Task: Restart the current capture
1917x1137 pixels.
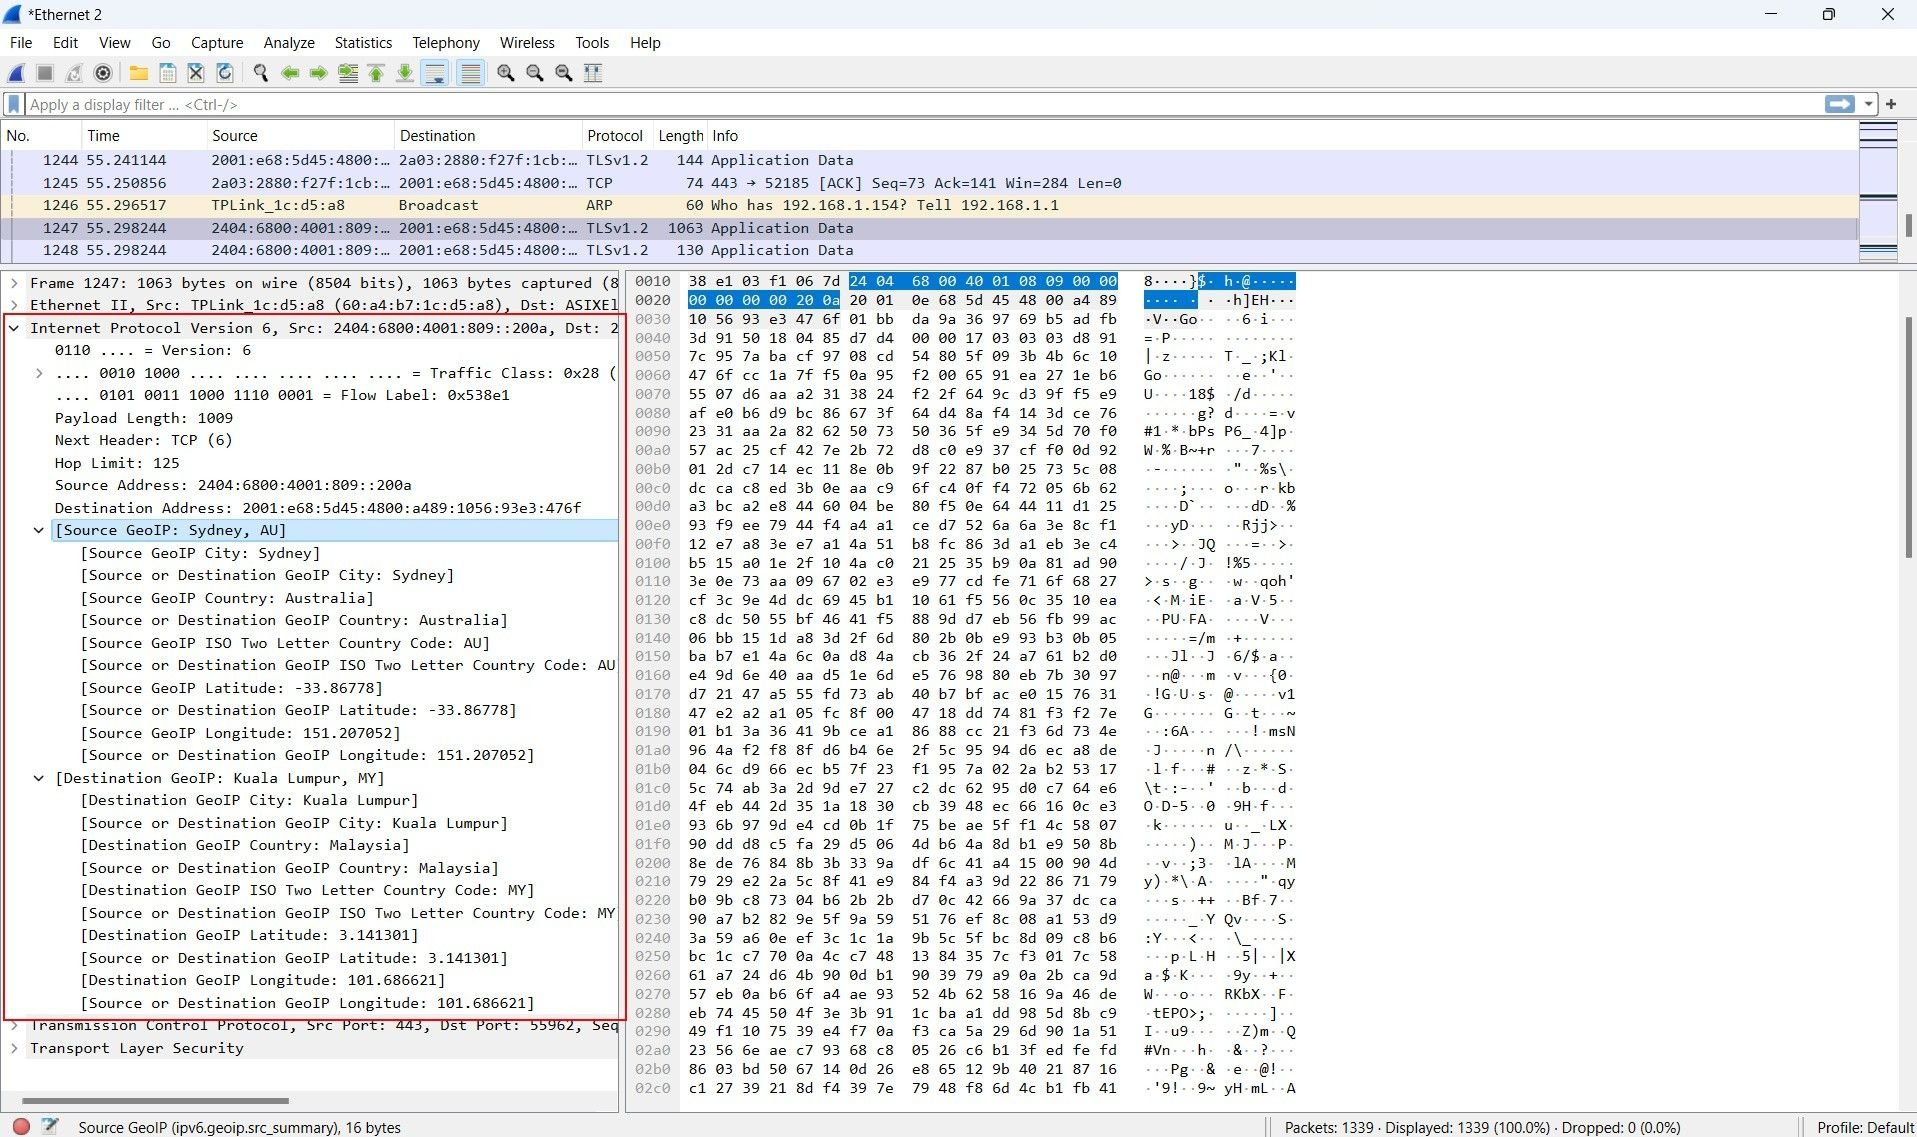Action: tap(73, 72)
